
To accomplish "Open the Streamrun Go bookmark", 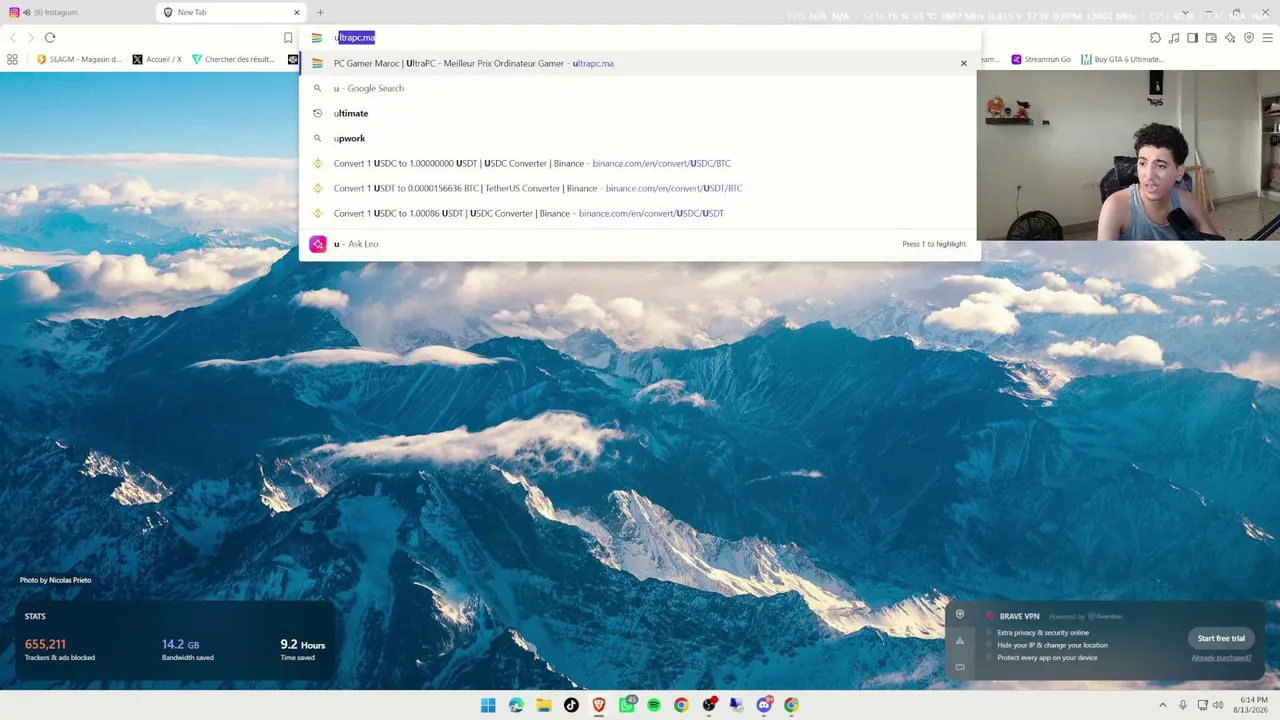I will [1041, 59].
